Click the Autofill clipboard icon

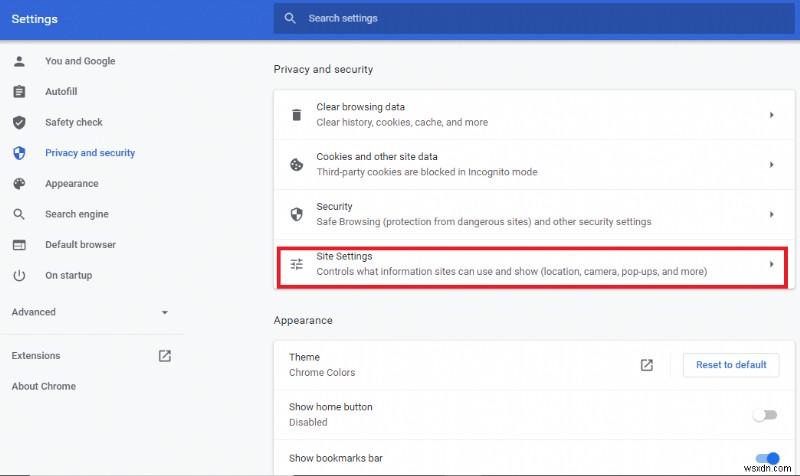pyautogui.click(x=19, y=92)
